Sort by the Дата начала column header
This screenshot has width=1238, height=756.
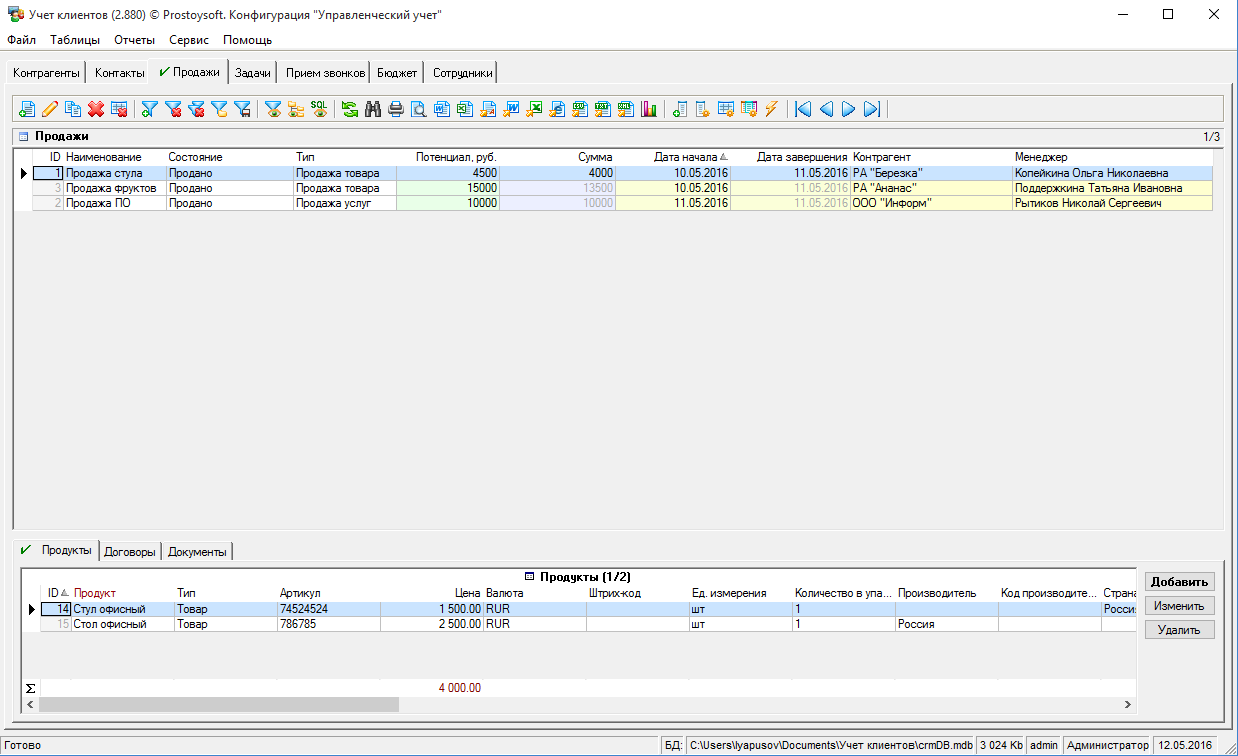[x=685, y=157]
